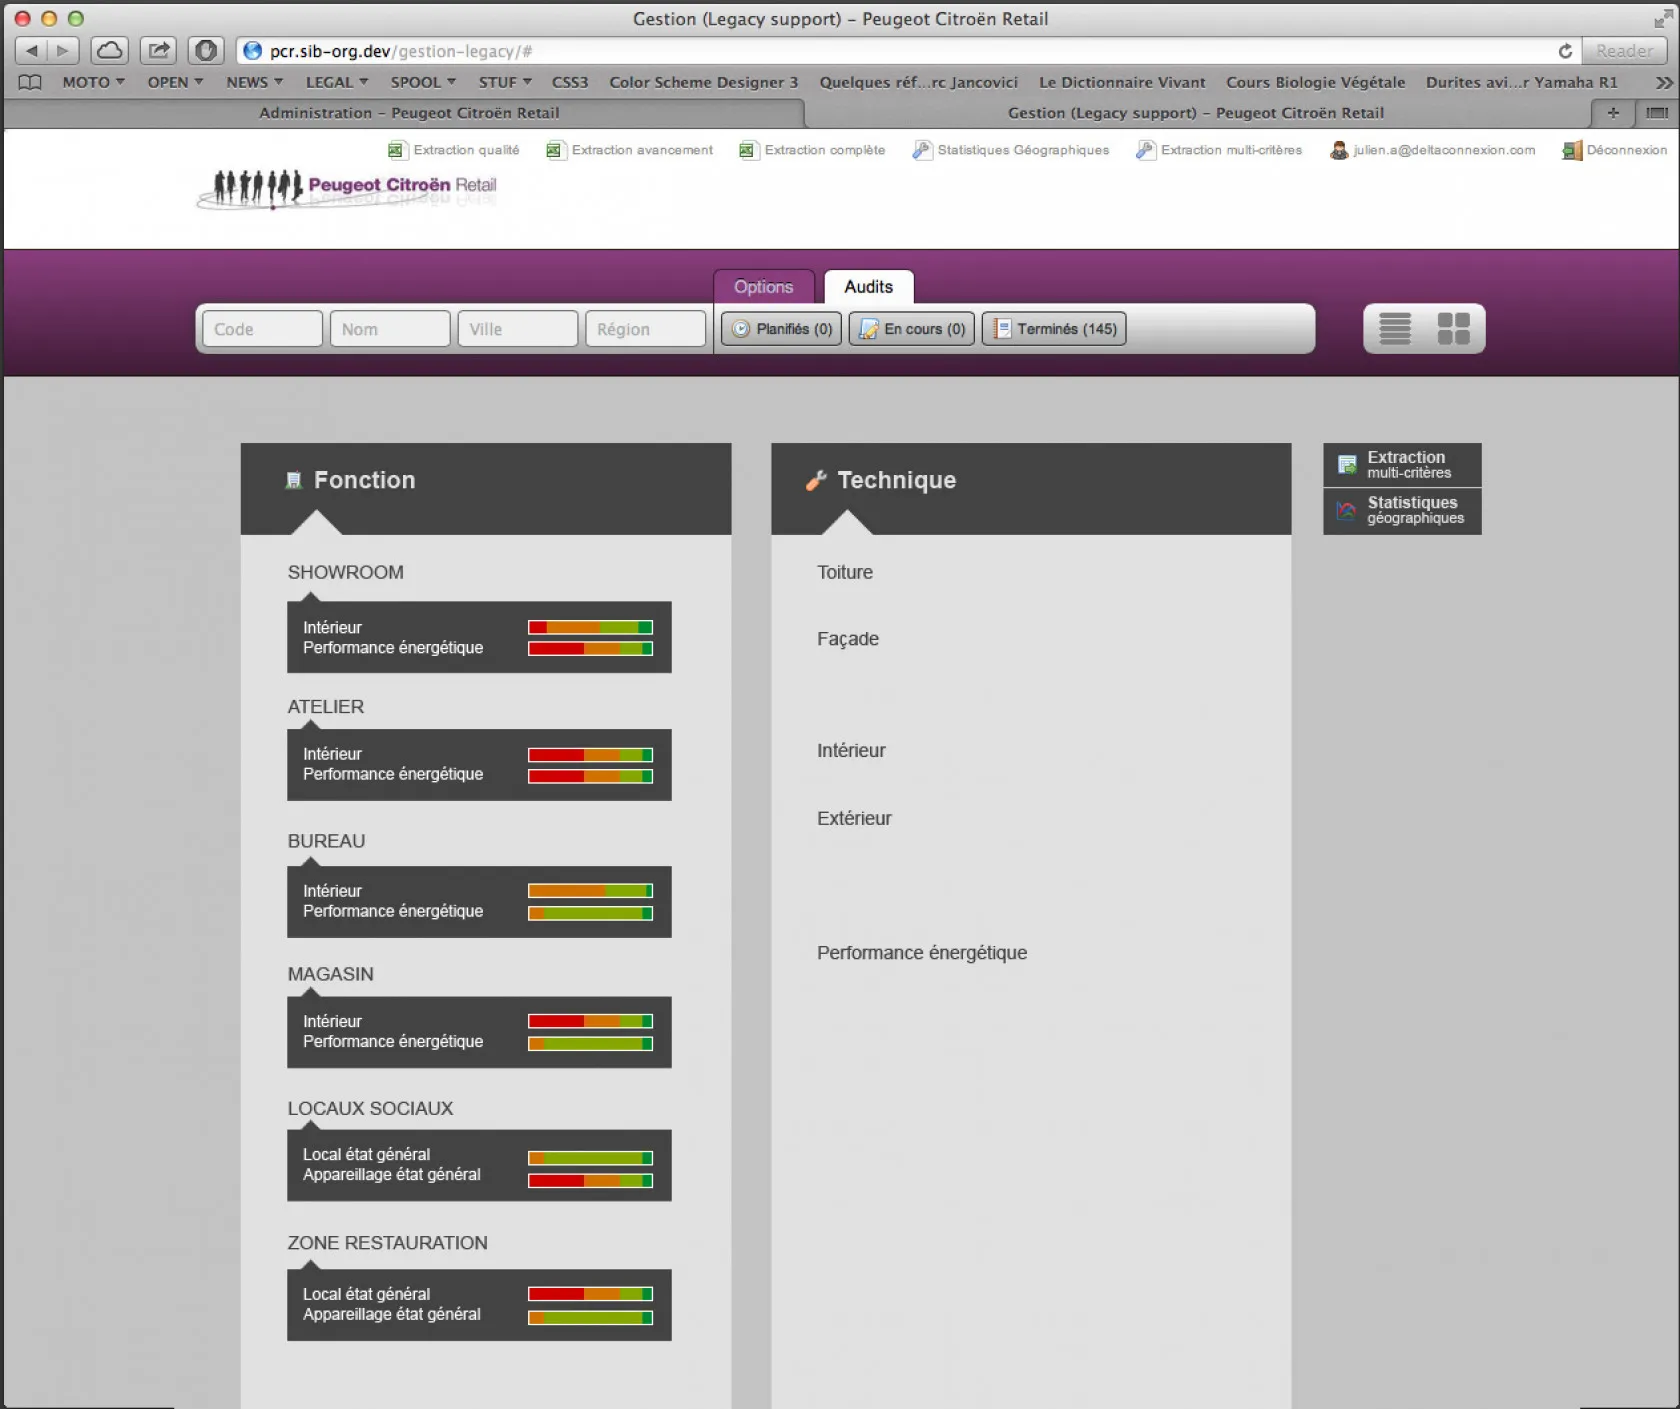Open iCloud tabs cloud icon
Image resolution: width=1680 pixels, height=1409 pixels.
click(110, 50)
